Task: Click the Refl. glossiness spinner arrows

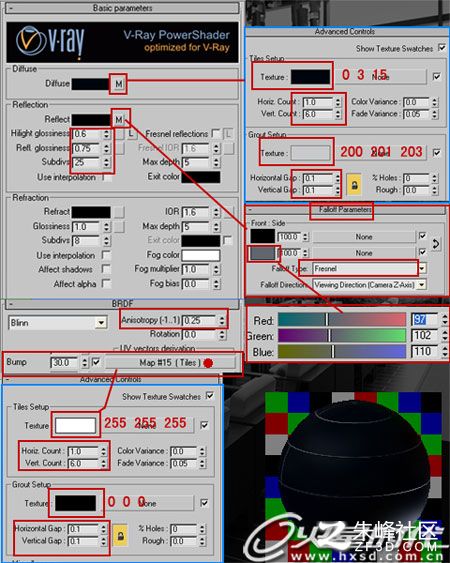Action: 106,148
